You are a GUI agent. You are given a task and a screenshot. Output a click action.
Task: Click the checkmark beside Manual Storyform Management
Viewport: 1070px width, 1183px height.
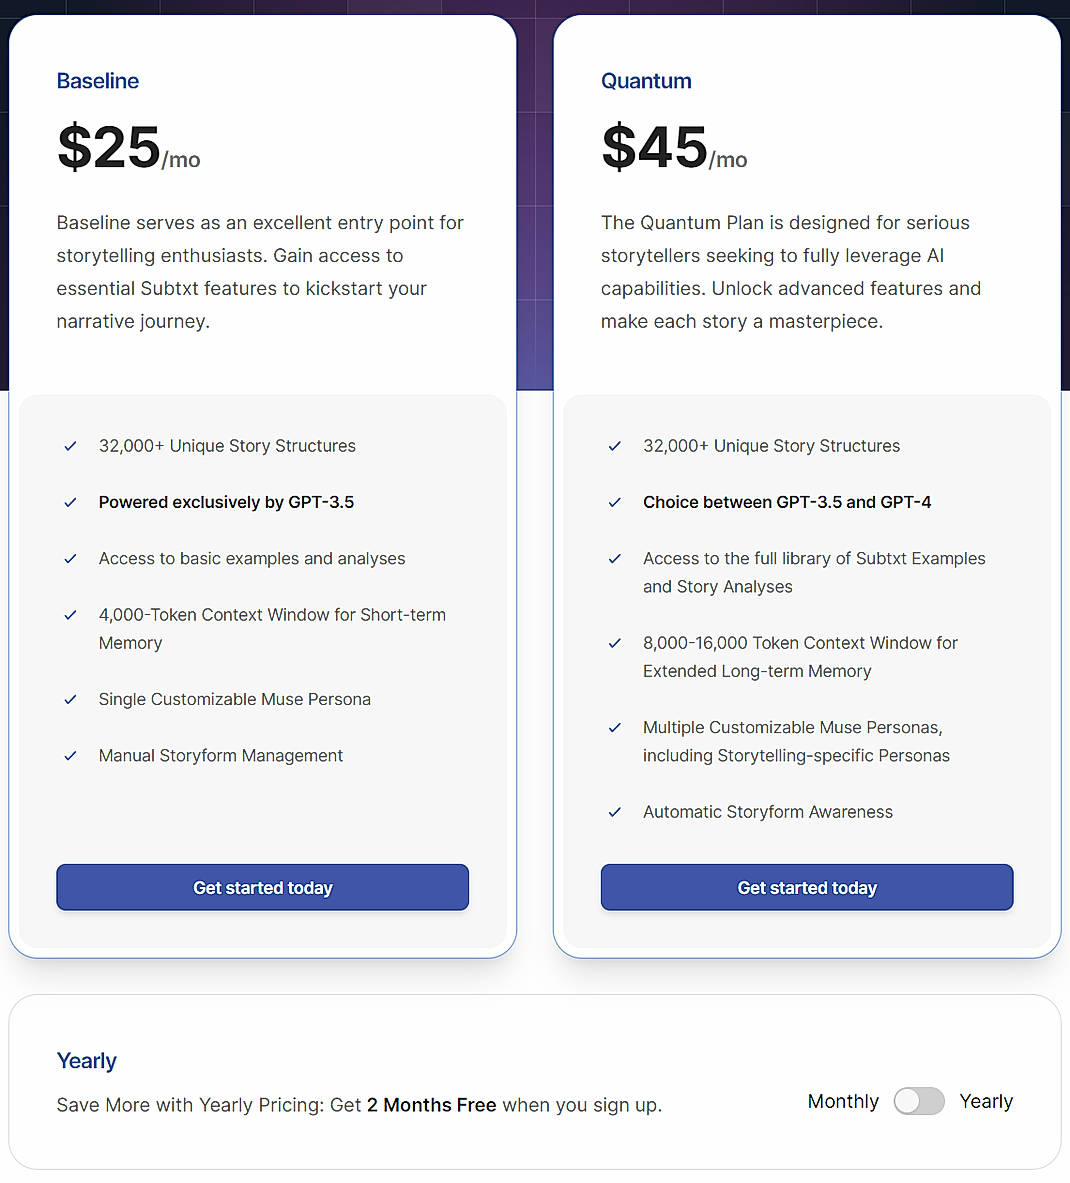70,756
